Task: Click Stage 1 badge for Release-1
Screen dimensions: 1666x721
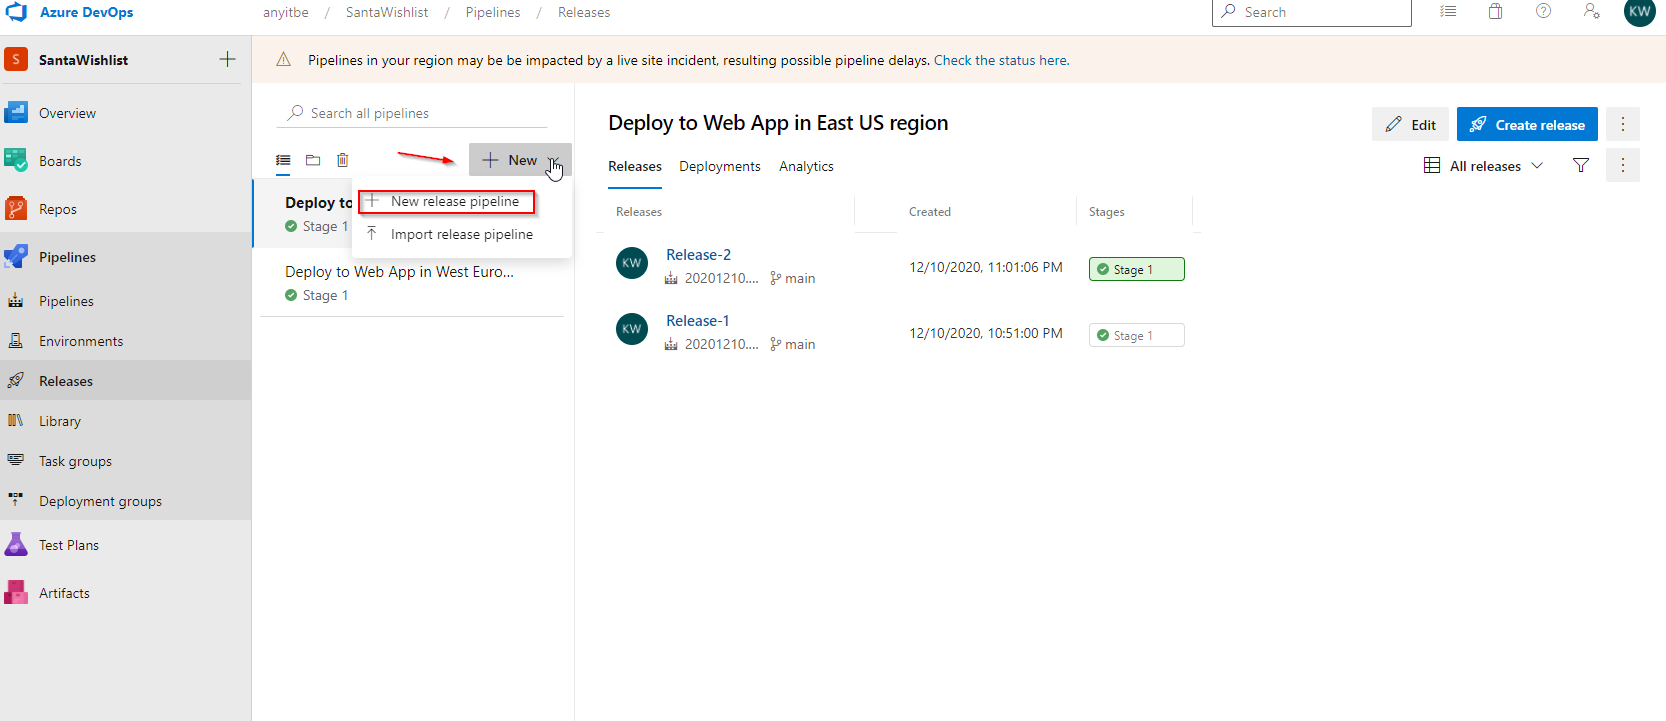Action: tap(1136, 335)
